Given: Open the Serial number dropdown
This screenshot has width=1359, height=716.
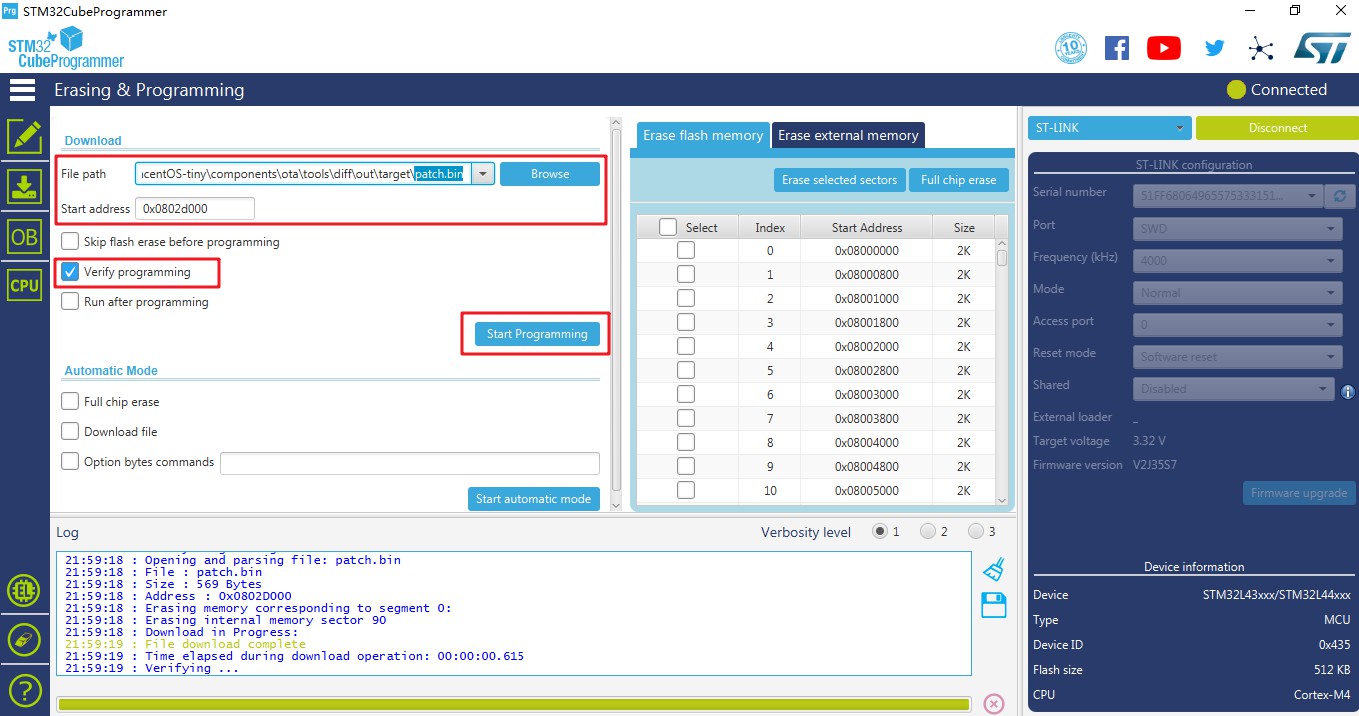Looking at the screenshot, I should (1228, 196).
